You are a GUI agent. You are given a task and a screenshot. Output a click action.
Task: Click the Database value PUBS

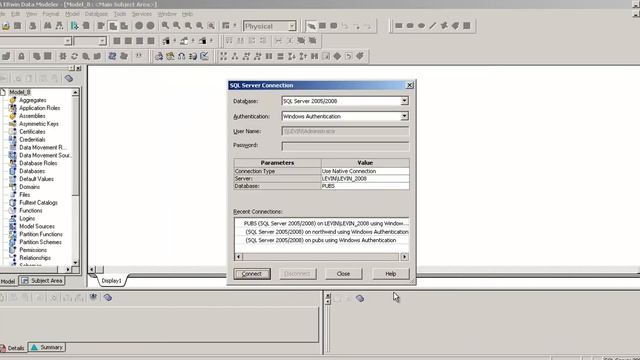click(x=365, y=186)
